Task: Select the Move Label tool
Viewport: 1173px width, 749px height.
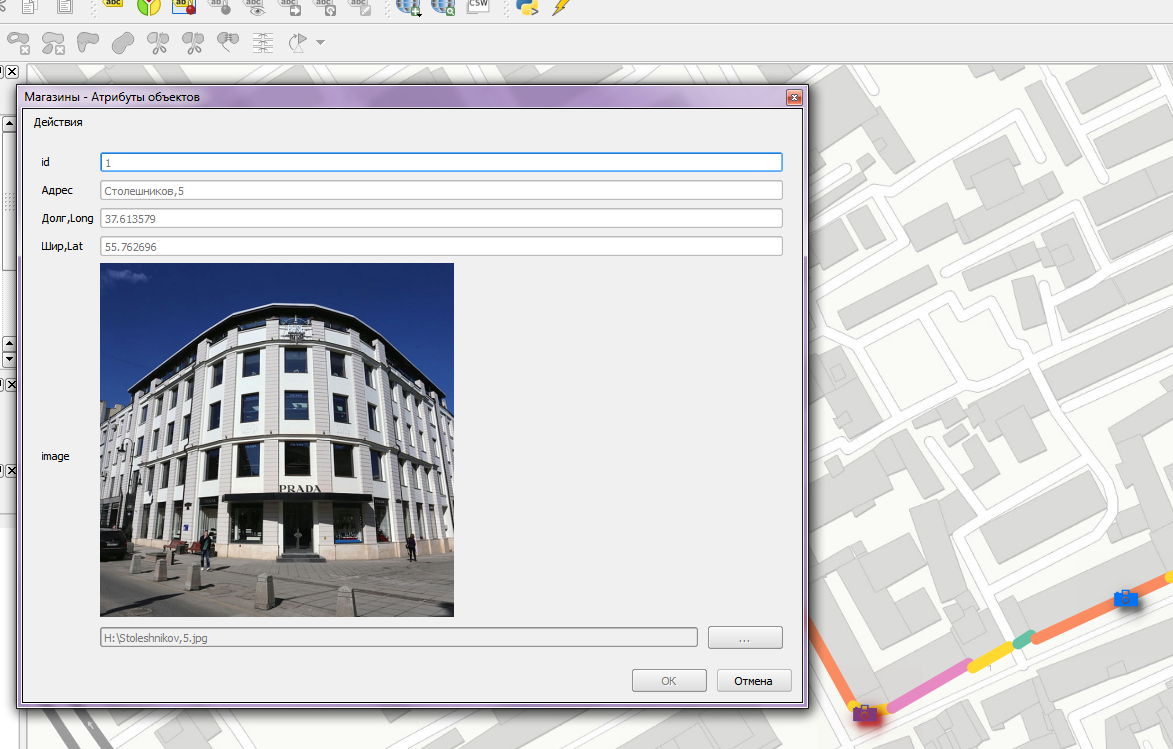Action: 290,7
